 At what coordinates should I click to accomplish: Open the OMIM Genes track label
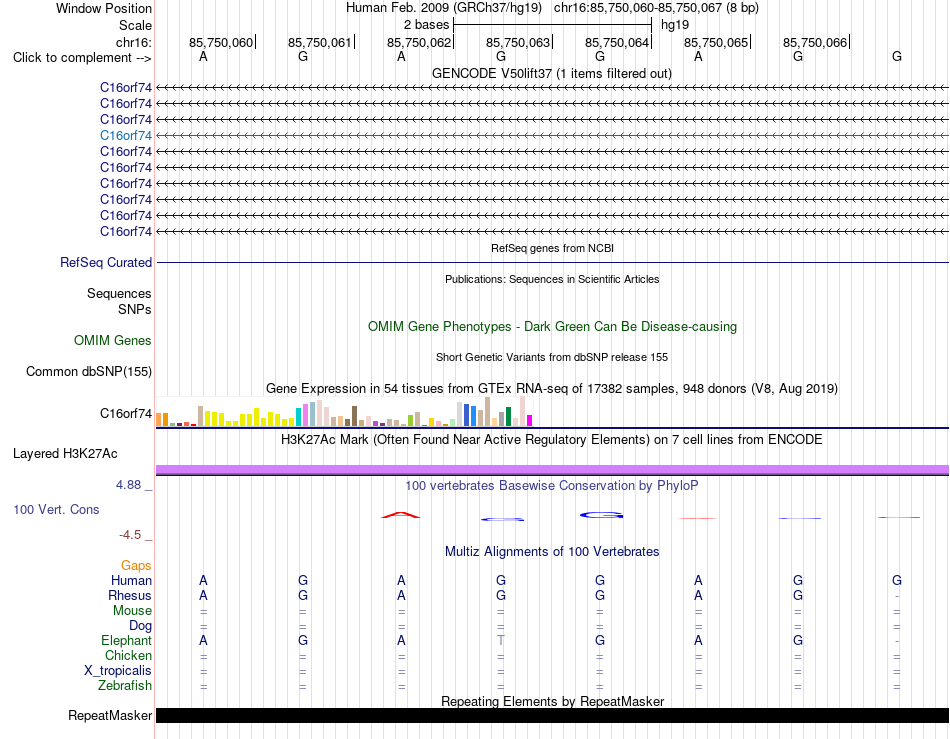(x=113, y=340)
